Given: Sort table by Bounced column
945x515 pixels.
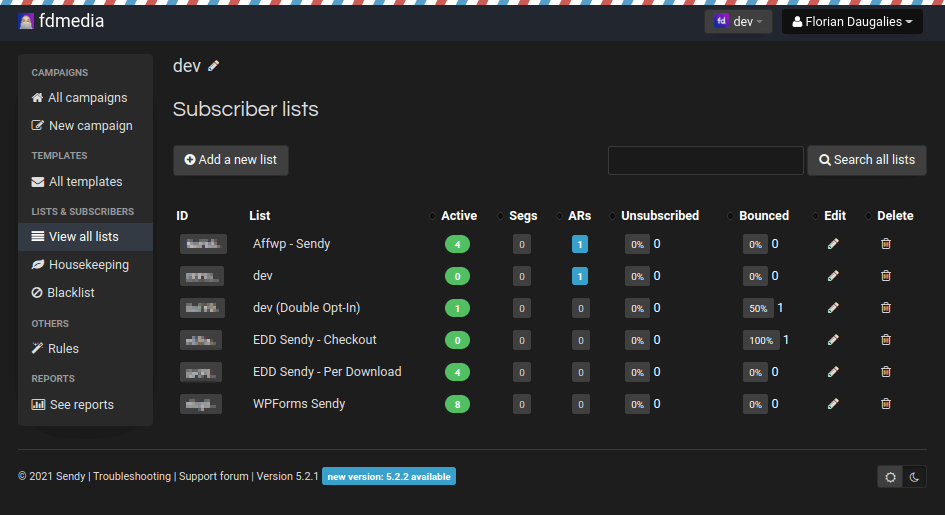Looking at the screenshot, I should tap(764, 216).
